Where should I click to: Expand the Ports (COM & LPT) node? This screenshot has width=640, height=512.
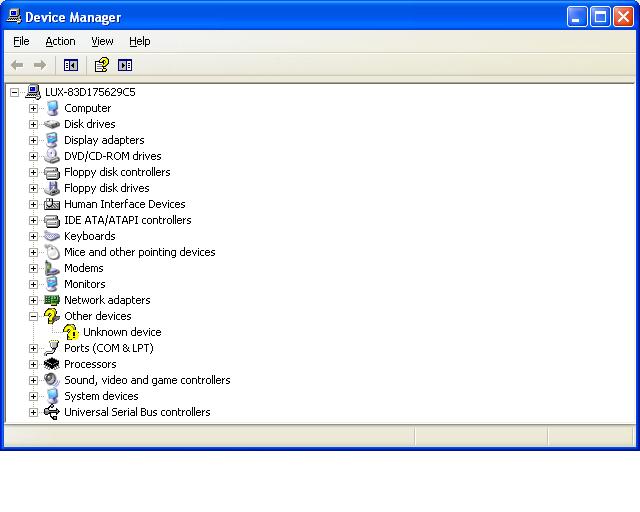[33, 348]
